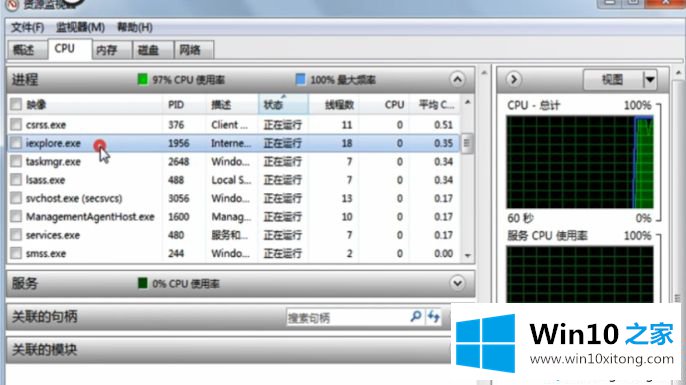
Task: Click PID value 3056
Action: [178, 199]
